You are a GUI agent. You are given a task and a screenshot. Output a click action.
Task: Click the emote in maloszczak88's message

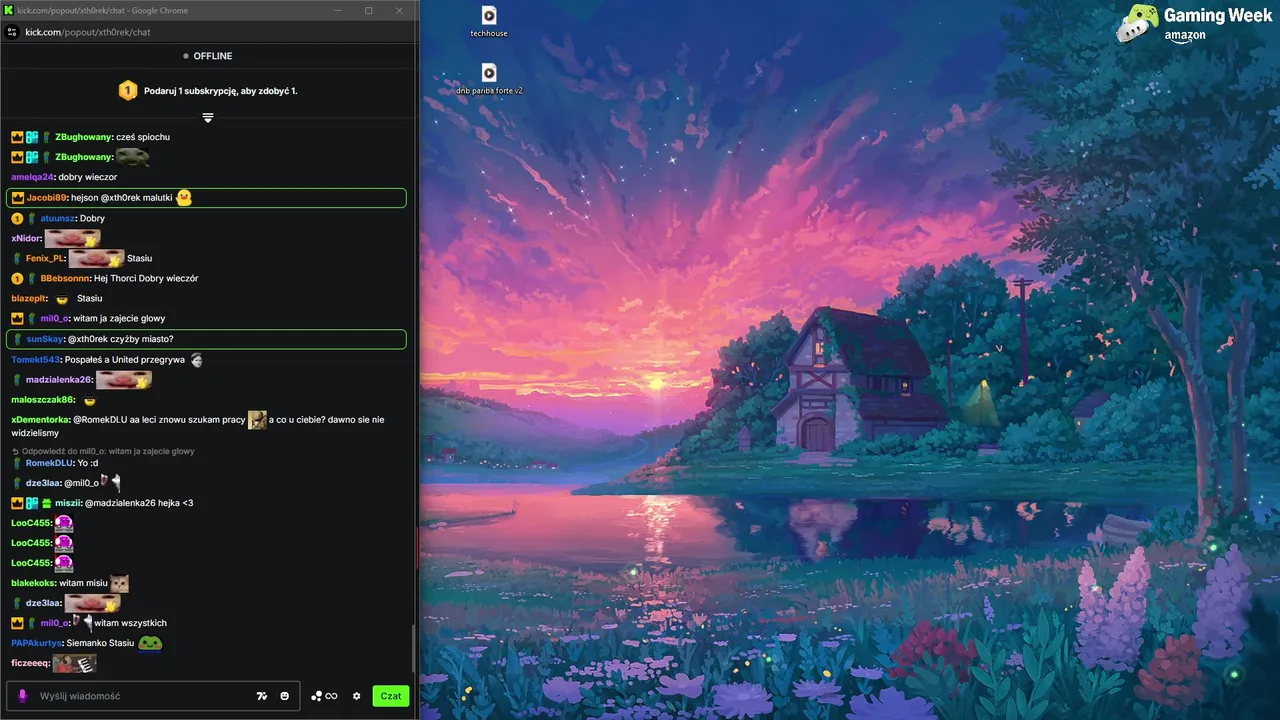[90, 400]
